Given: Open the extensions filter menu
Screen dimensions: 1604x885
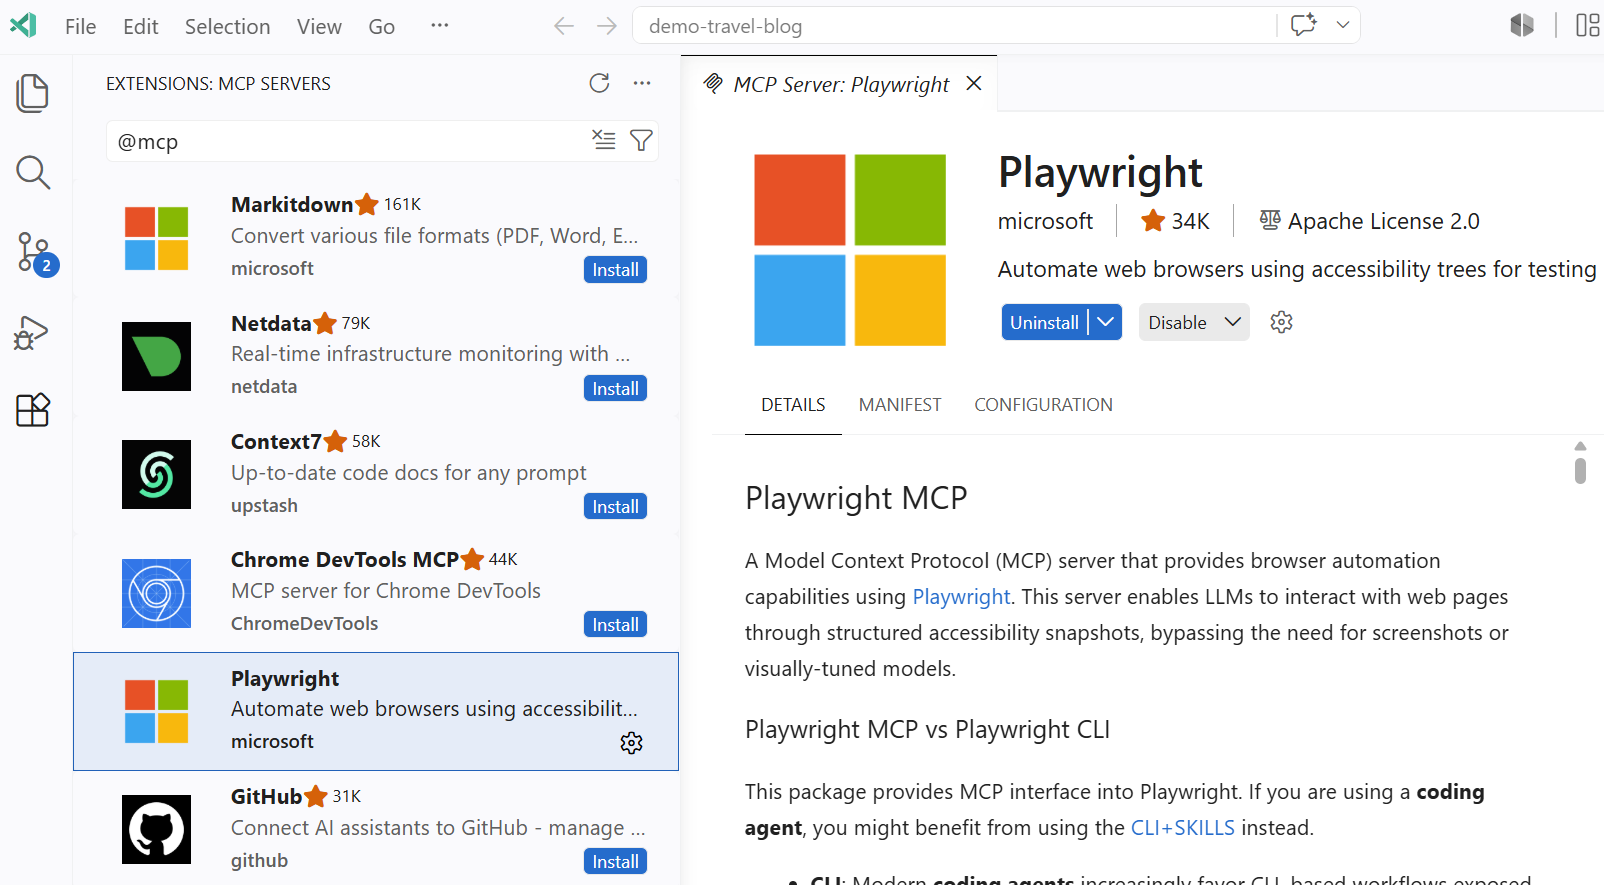Looking at the screenshot, I should click(642, 140).
